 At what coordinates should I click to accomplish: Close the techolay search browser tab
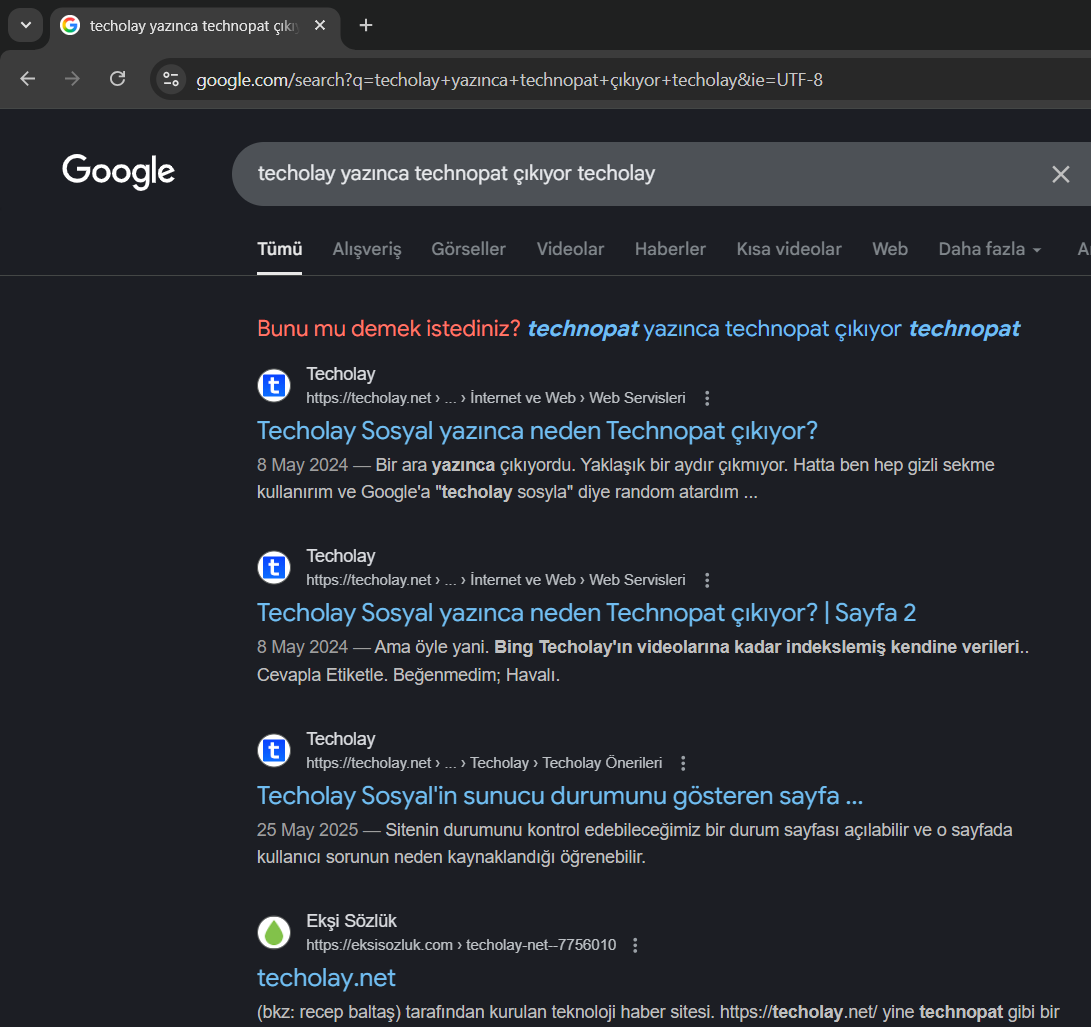pos(320,26)
